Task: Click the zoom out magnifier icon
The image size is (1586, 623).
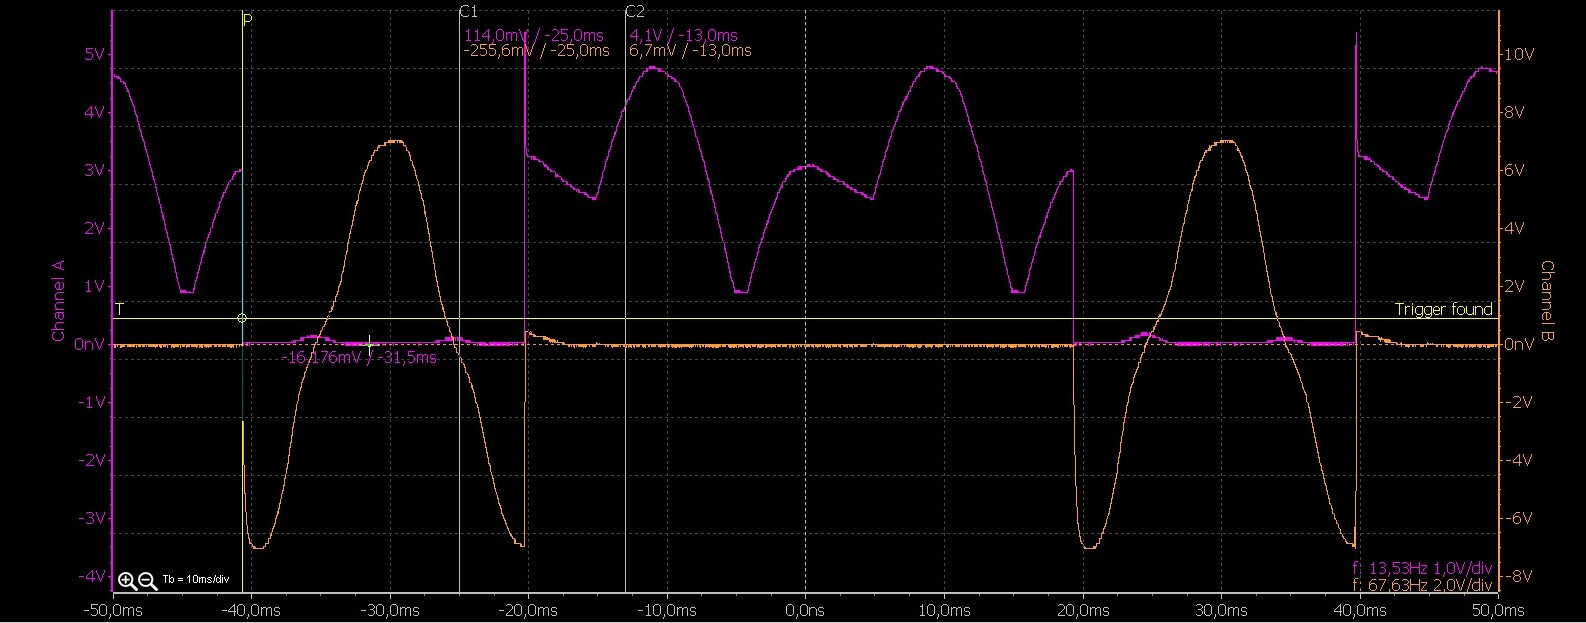Action: pyautogui.click(x=147, y=581)
